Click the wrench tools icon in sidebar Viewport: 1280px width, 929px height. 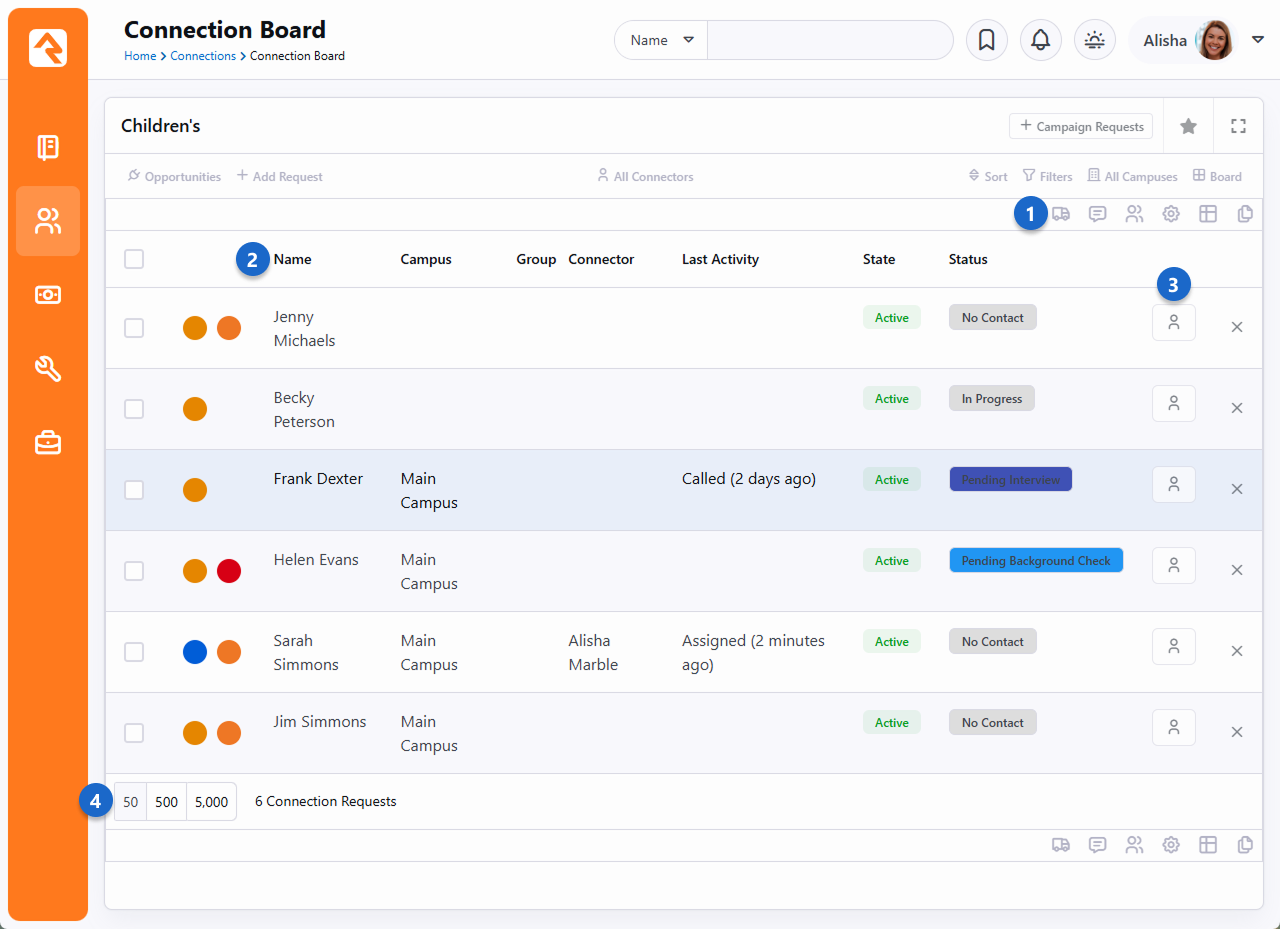(48, 369)
